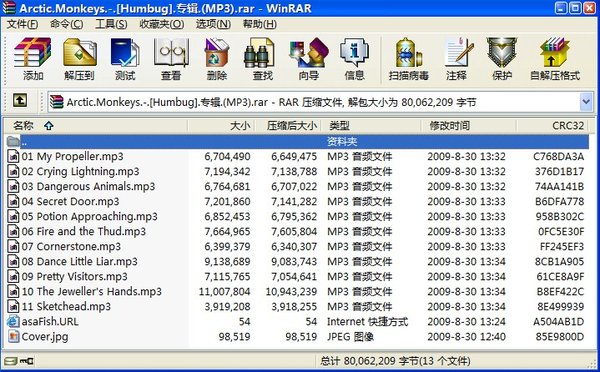Click the 扫描病毒 (Virus Scan) icon

click(x=408, y=52)
